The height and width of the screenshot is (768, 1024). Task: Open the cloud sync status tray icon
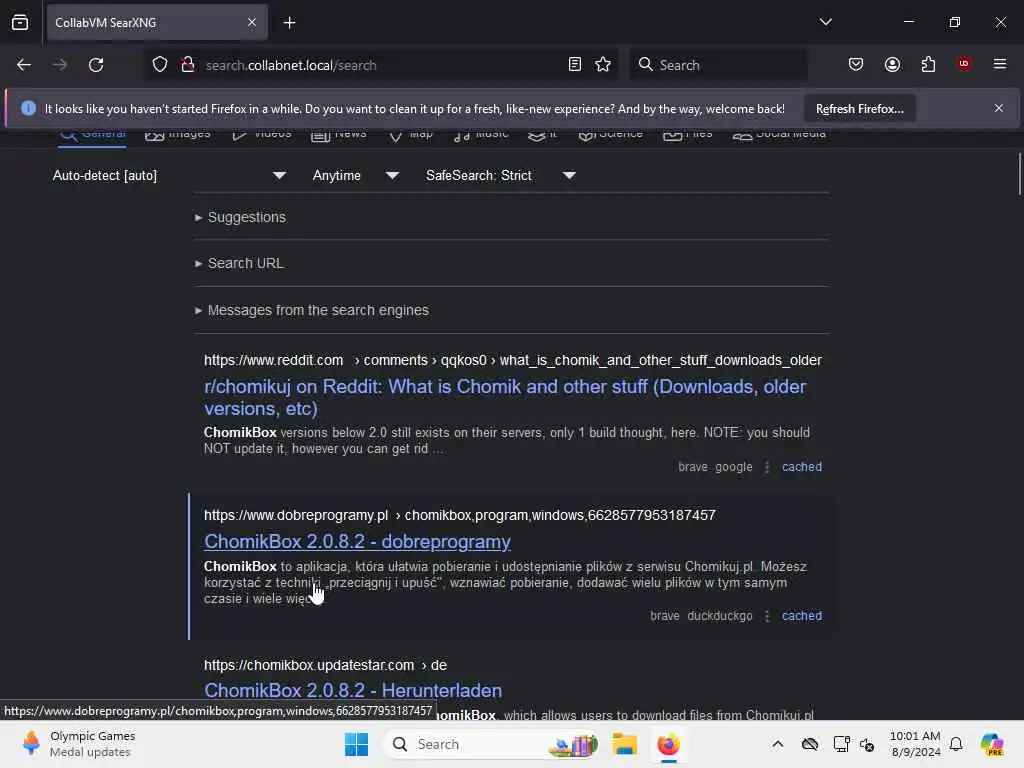[810, 744]
